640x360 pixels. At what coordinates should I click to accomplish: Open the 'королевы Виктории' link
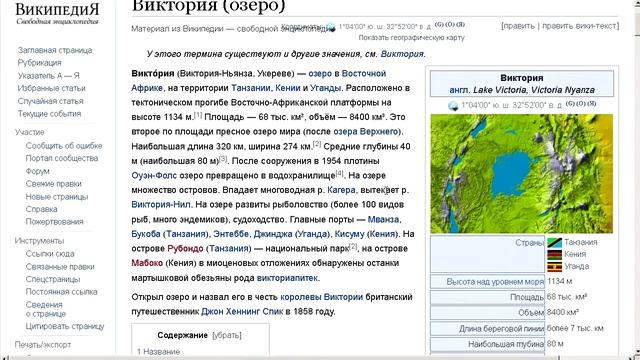tap(321, 297)
